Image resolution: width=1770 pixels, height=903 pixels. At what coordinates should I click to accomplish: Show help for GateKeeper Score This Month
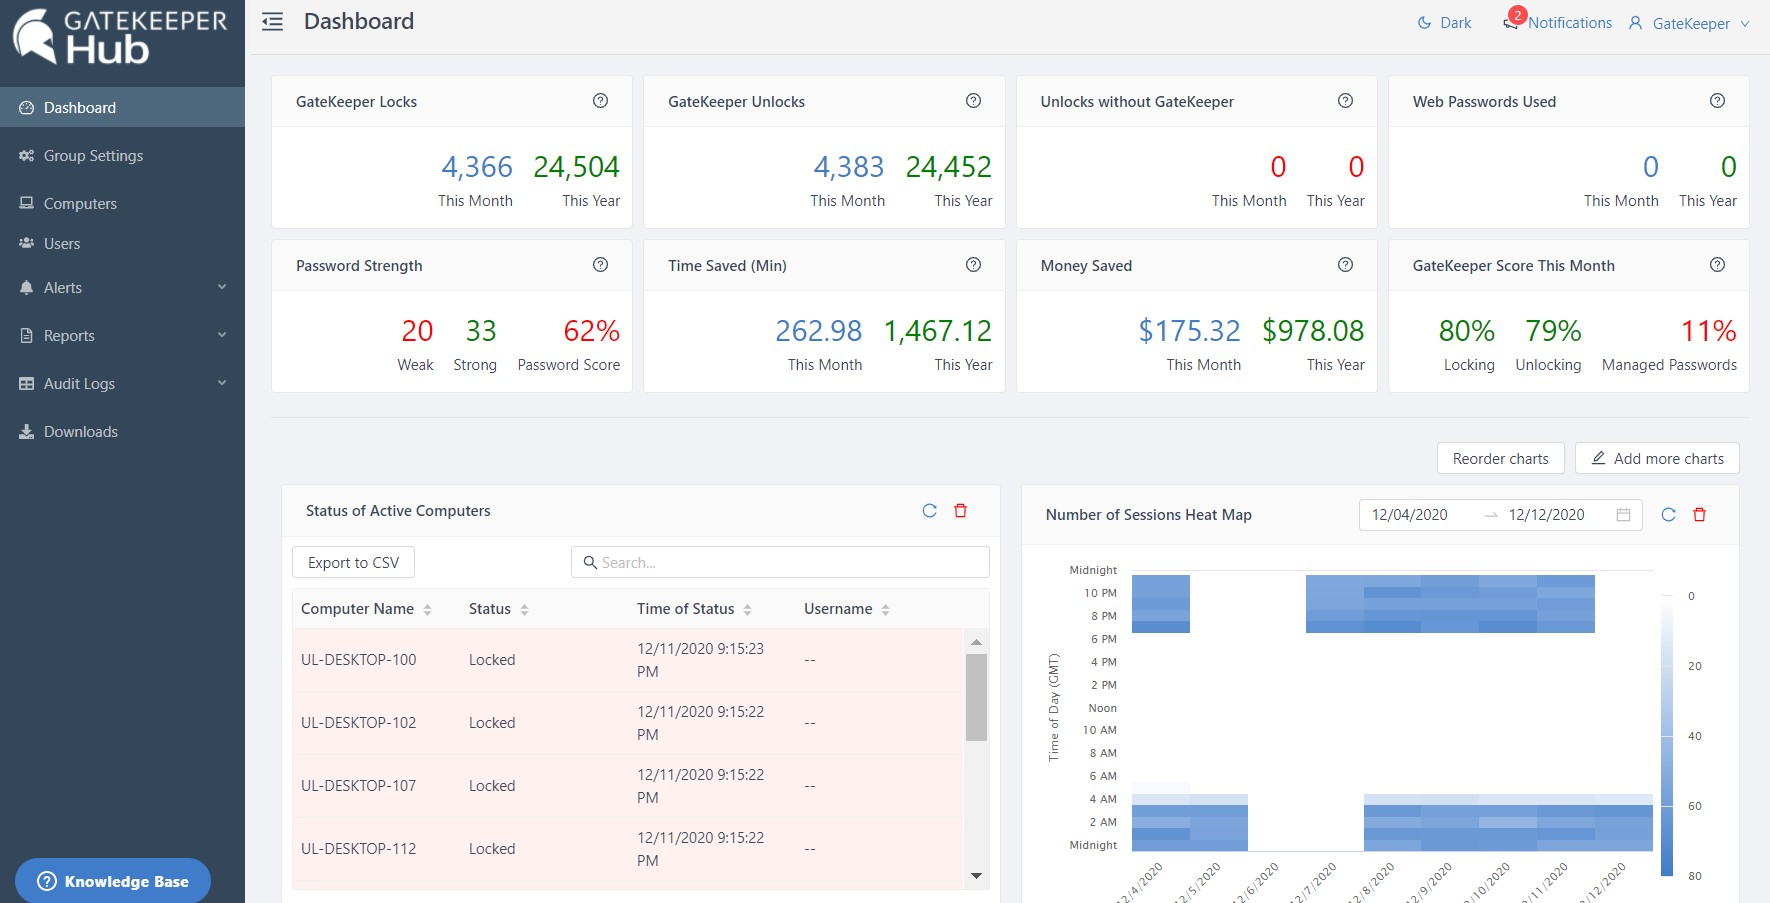pos(1717,264)
